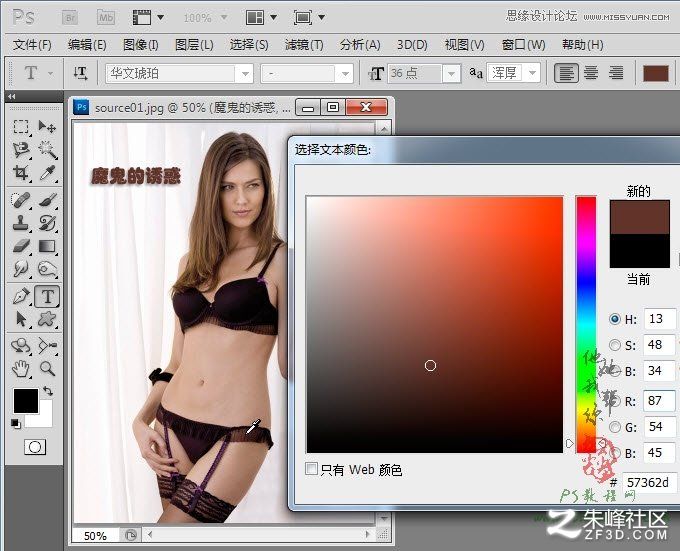Screen dimensions: 680x551
Task: Select the Hand tool
Action: (x=21, y=368)
